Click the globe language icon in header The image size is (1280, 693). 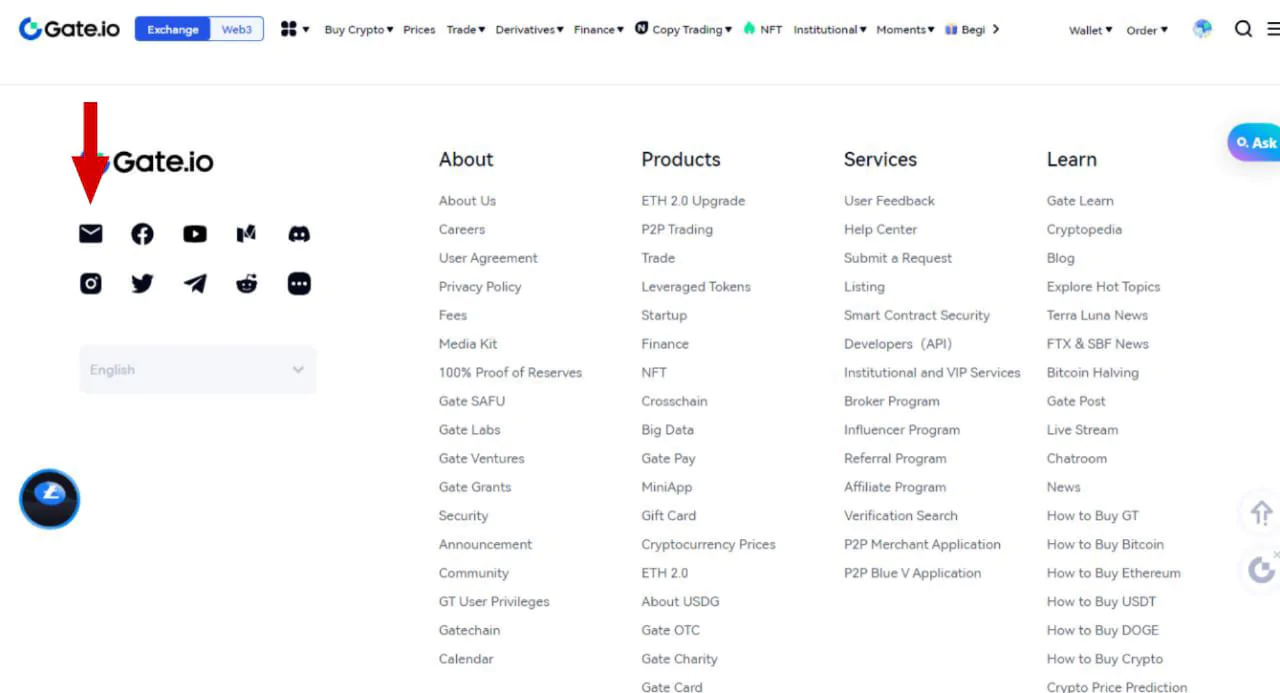coord(1203,29)
